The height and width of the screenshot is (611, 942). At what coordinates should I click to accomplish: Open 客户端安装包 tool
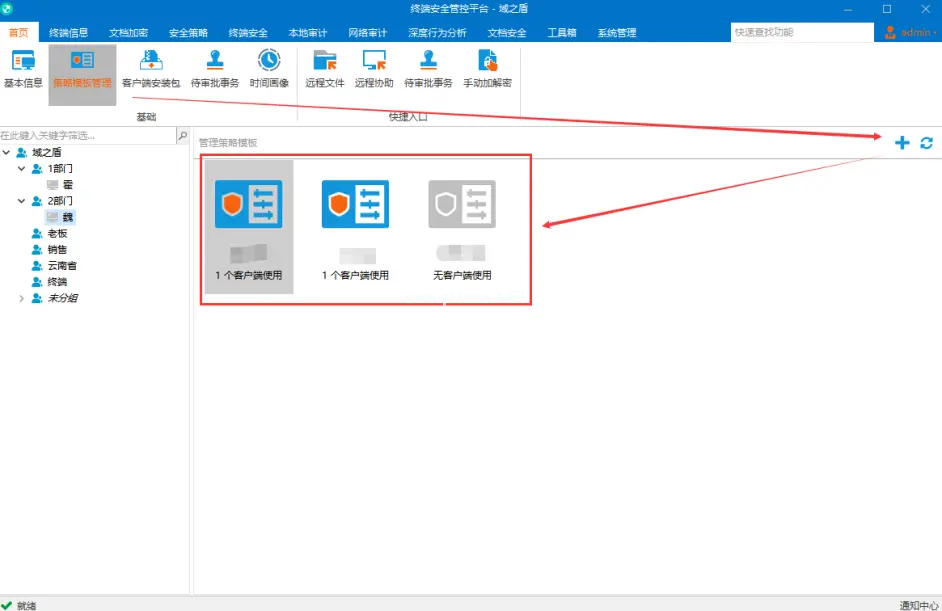point(150,68)
